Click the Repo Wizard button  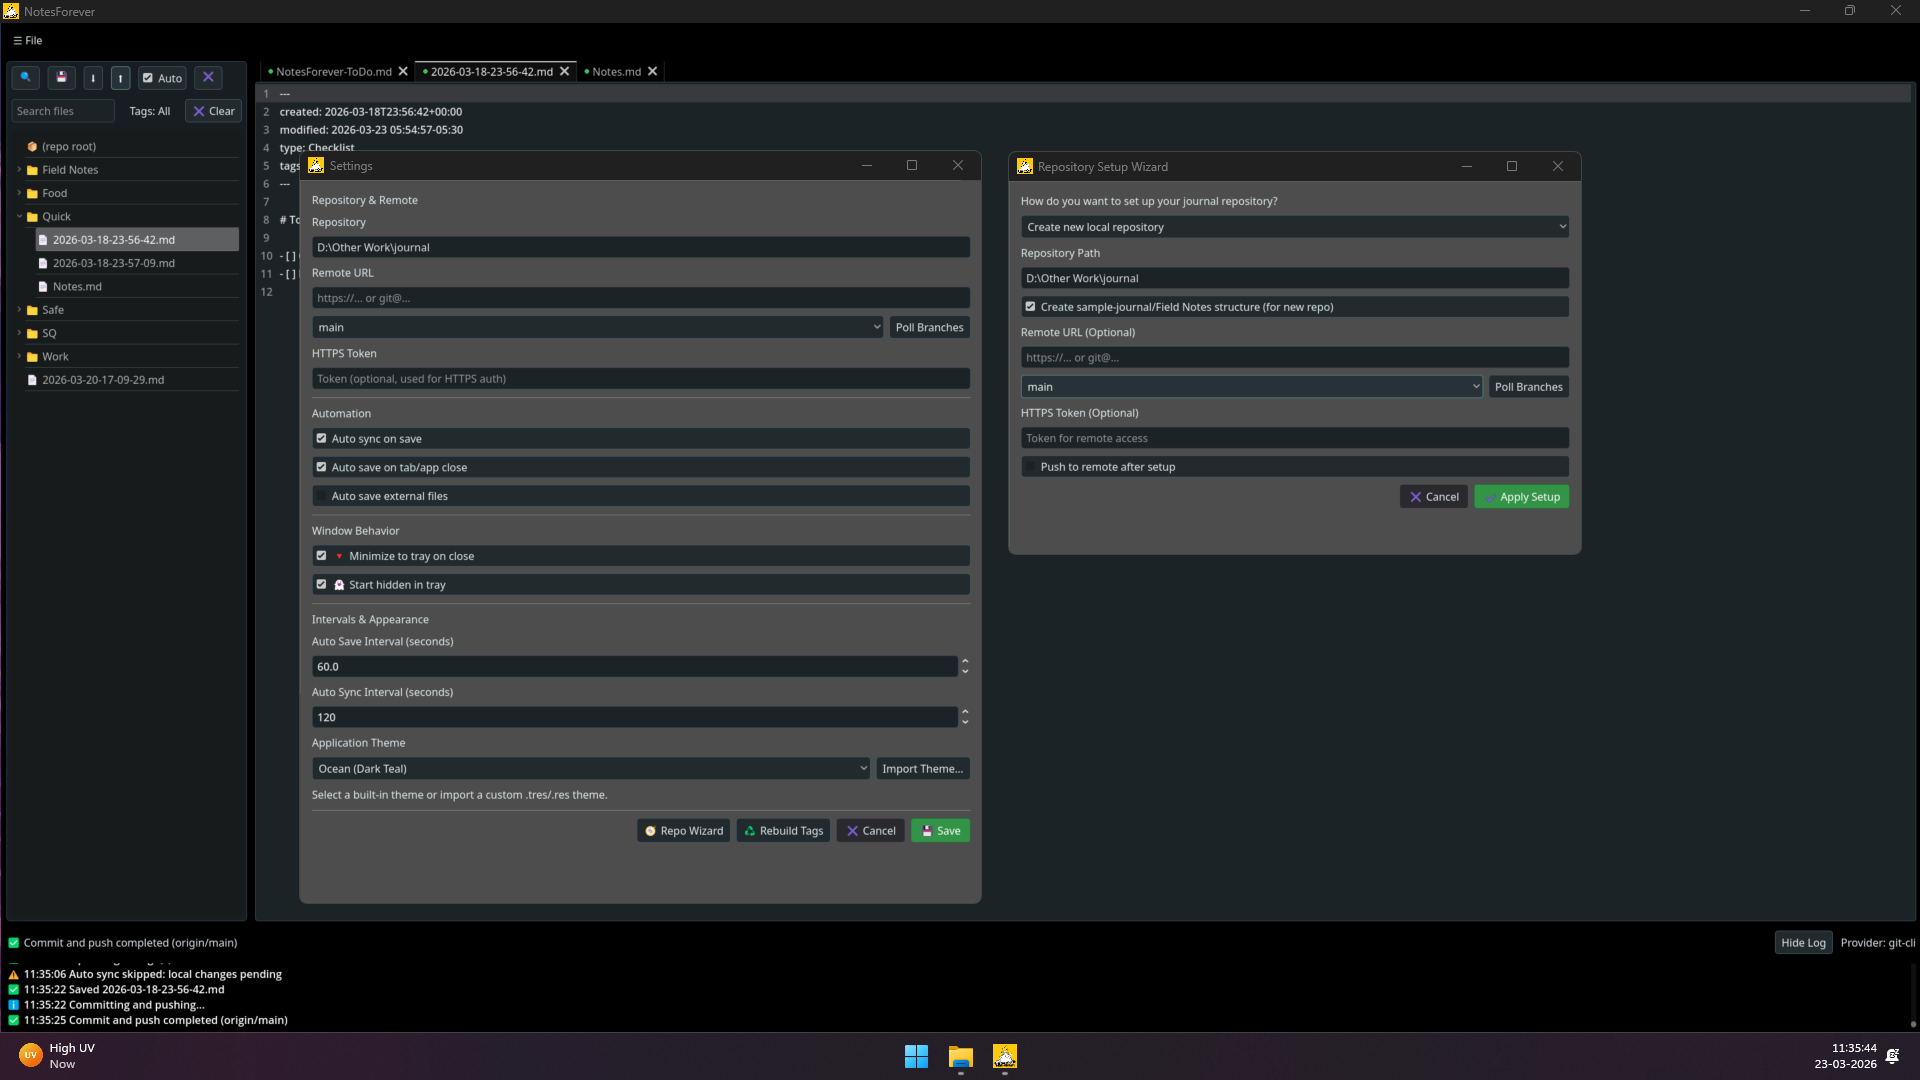click(684, 831)
